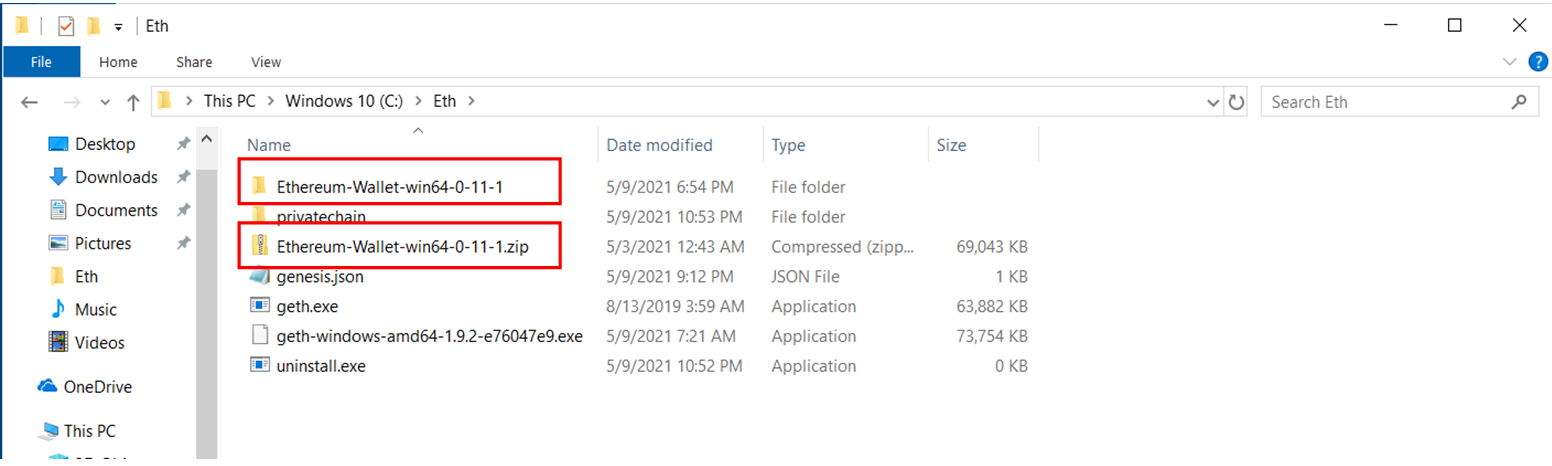The height and width of the screenshot is (466, 1552).
Task: Click the search magnifier icon
Action: click(x=1518, y=102)
